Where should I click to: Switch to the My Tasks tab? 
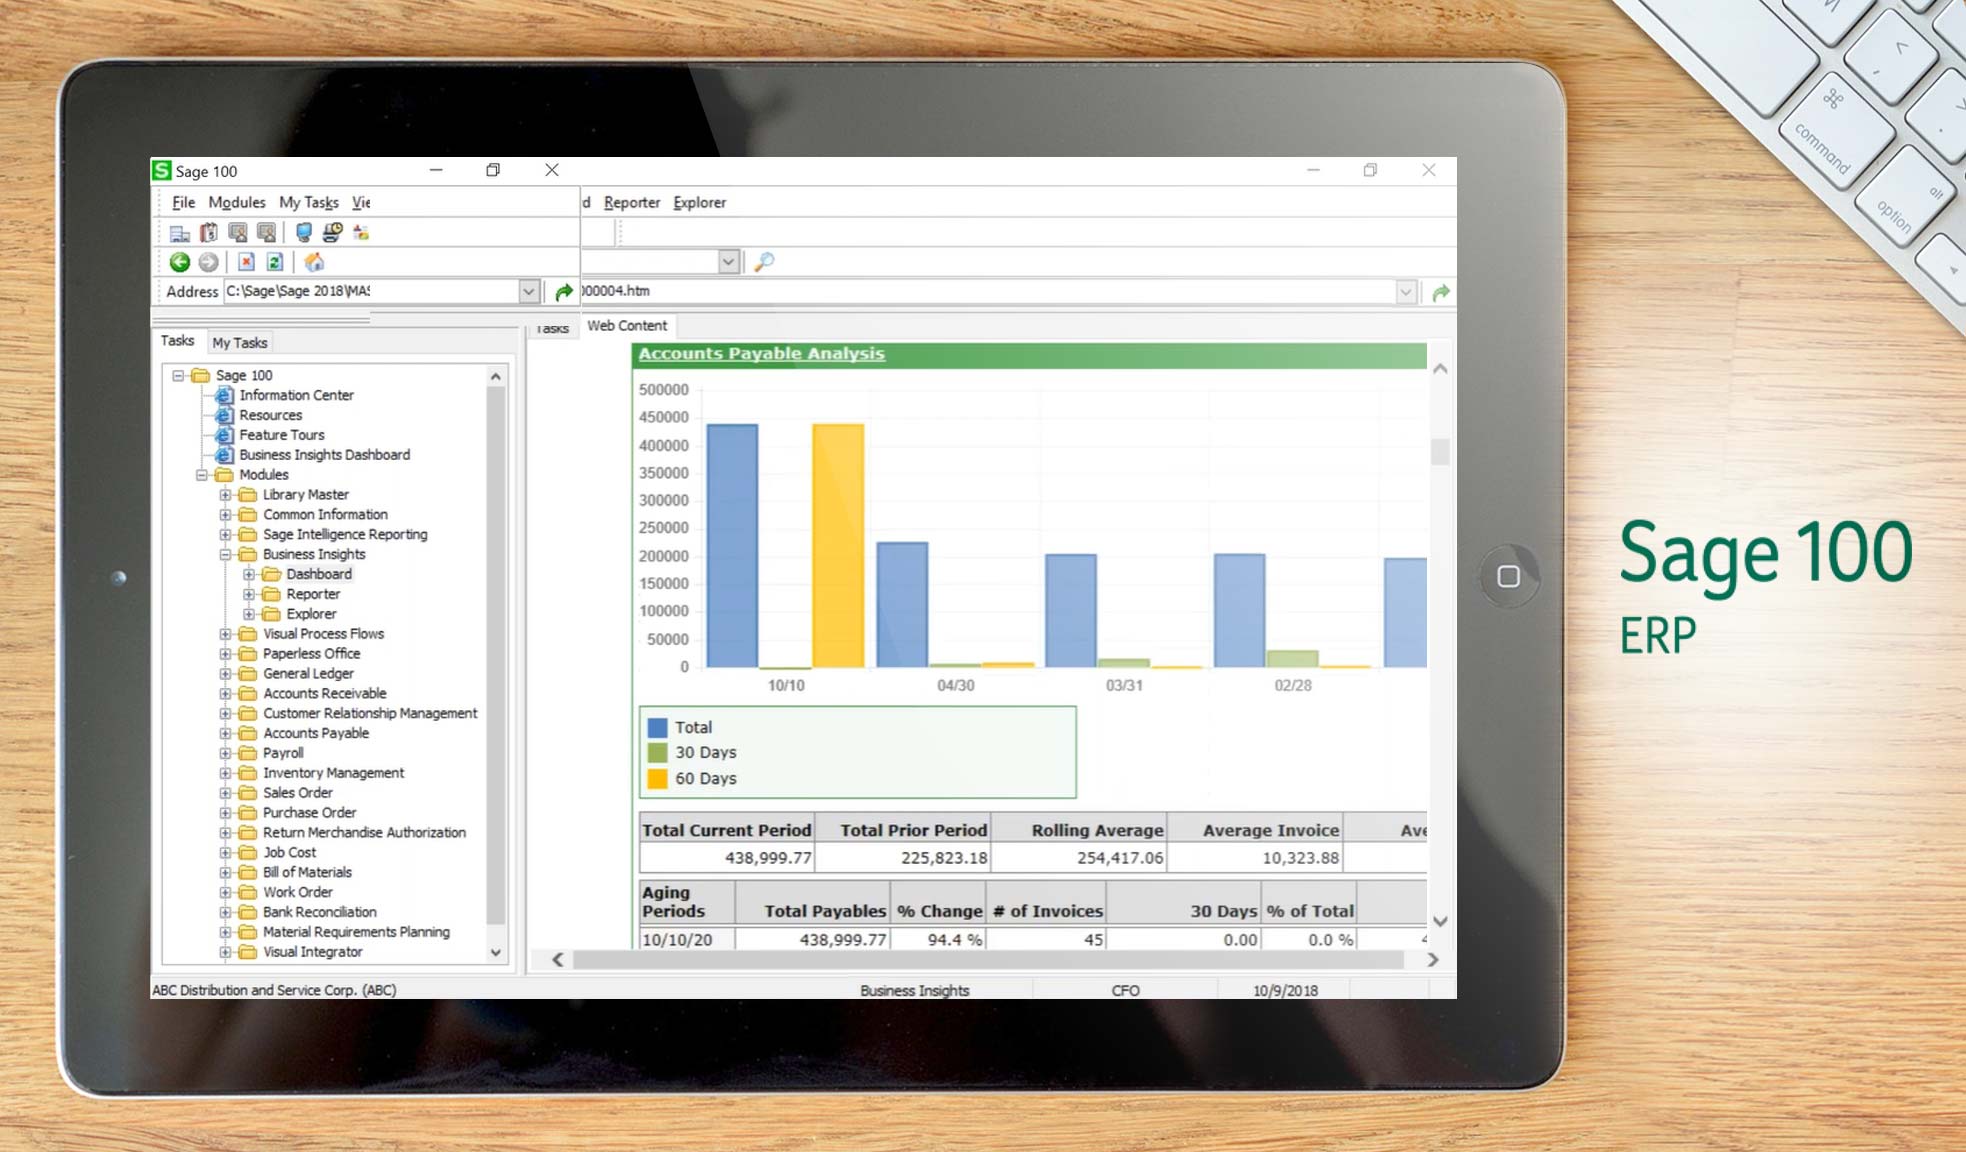tap(240, 342)
